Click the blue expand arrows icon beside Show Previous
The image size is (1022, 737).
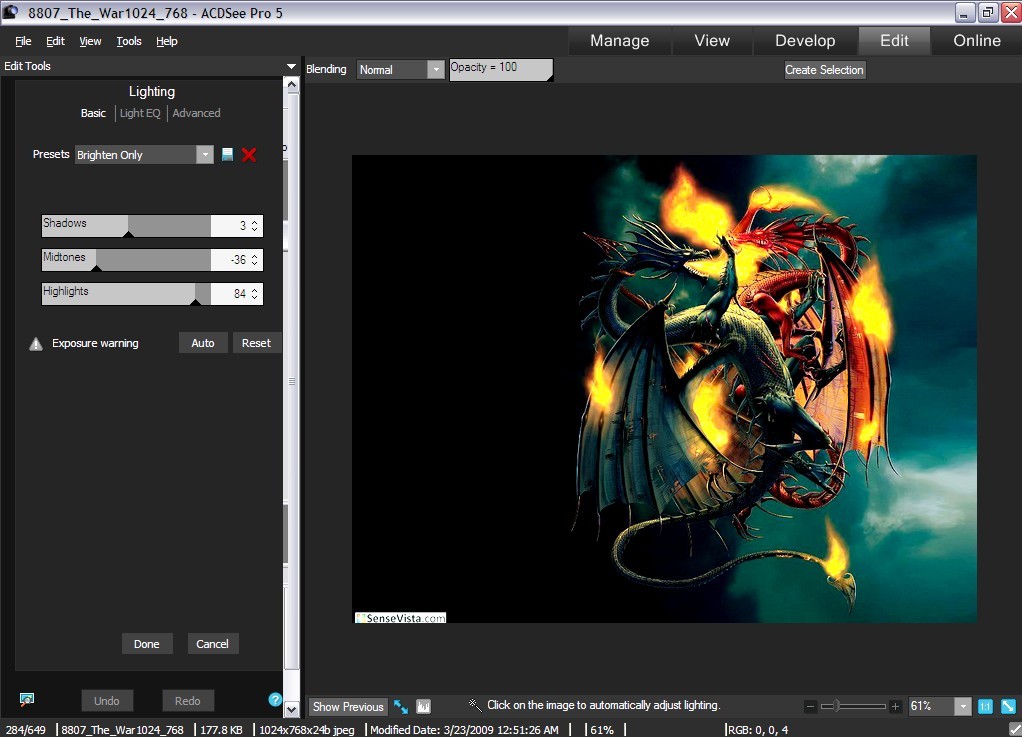[x=400, y=706]
